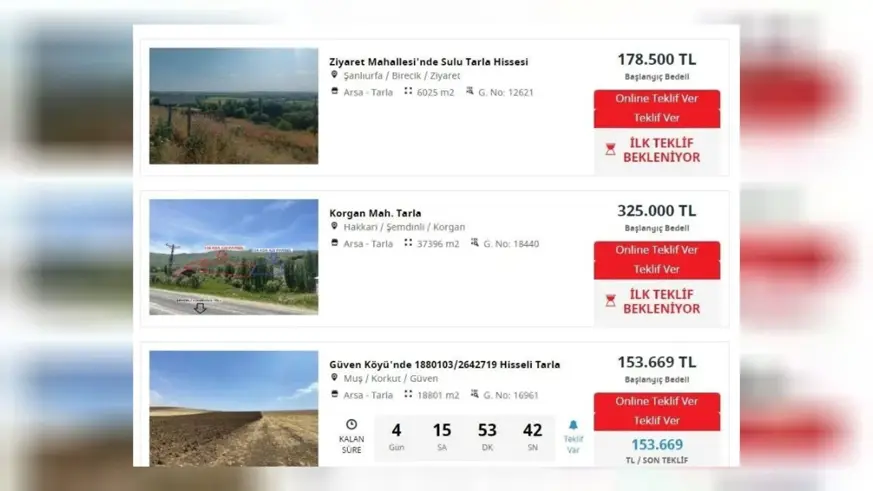873x491 pixels.
Task: Click Online Teklif Ver for Güven Köyü listing
Action: 656,401
